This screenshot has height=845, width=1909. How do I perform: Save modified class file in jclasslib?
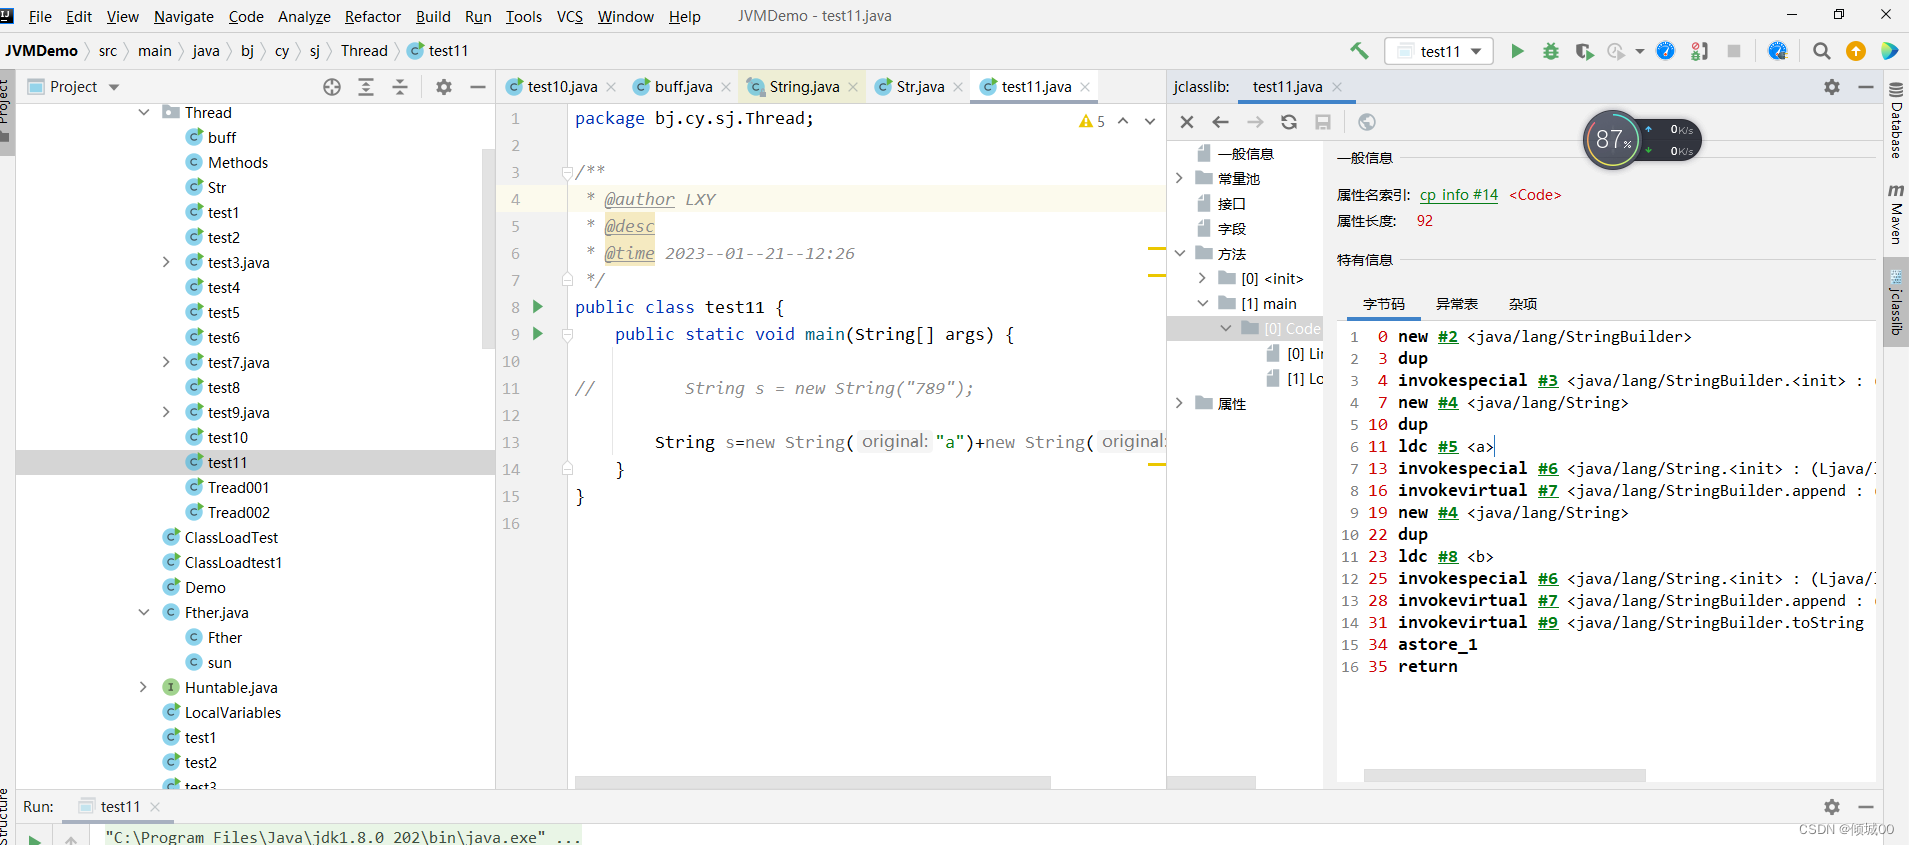[x=1323, y=122]
